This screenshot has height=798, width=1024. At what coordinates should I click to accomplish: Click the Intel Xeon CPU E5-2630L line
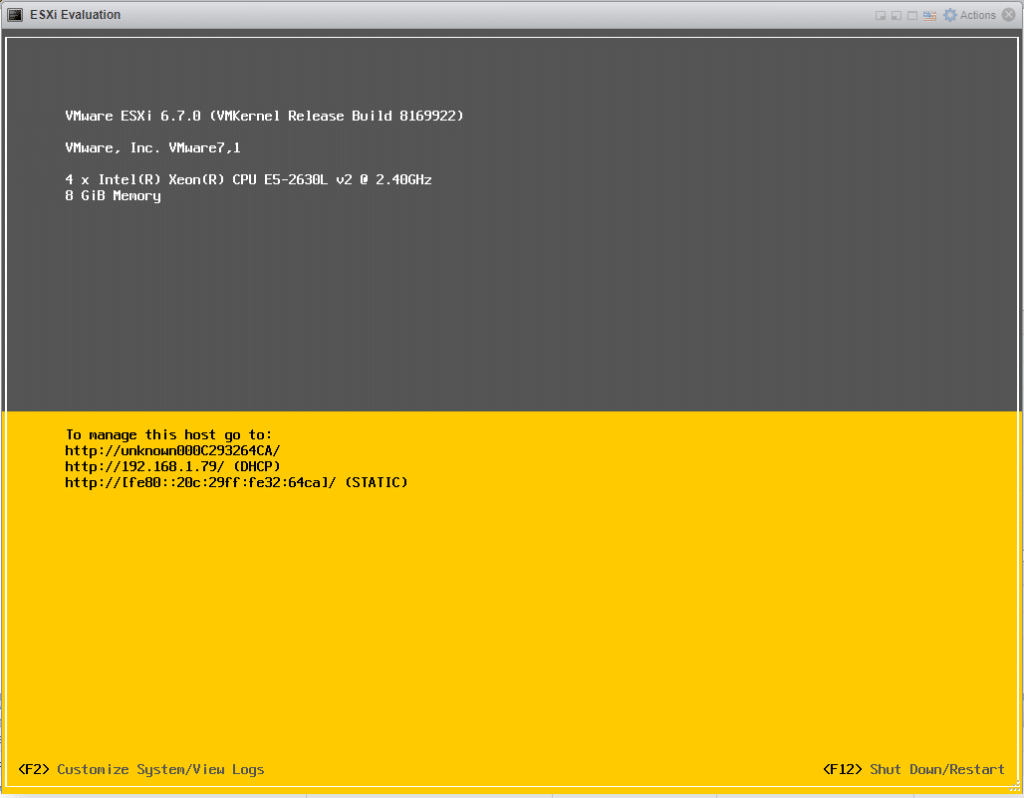click(248, 180)
